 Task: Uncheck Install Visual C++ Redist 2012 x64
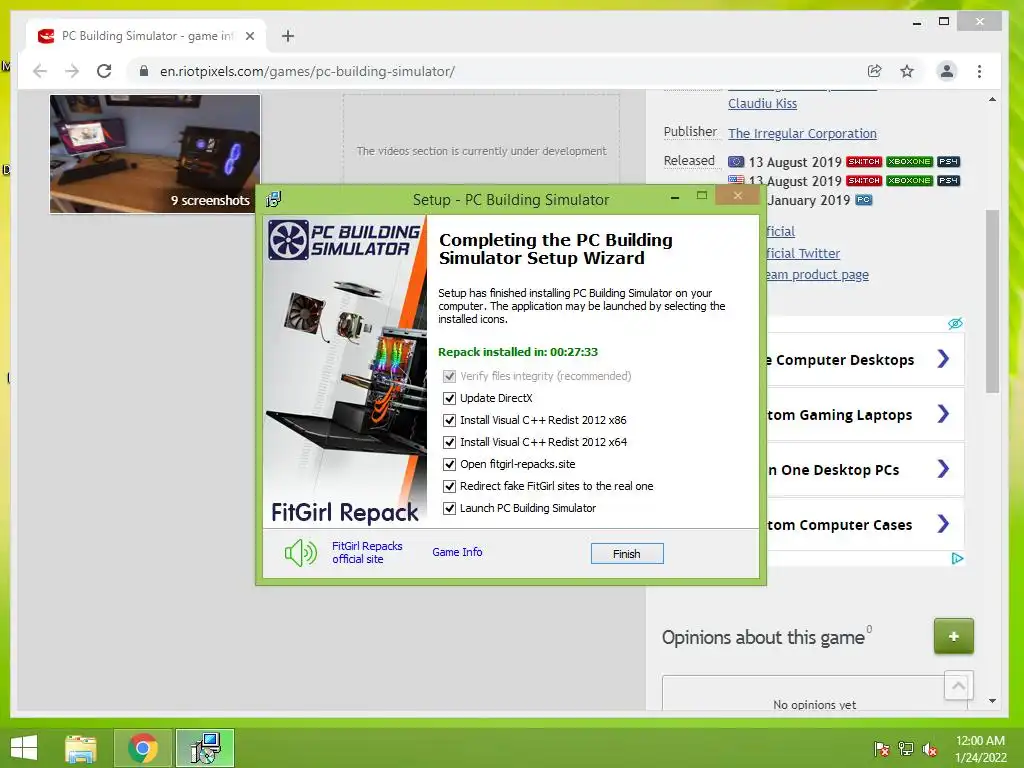[x=449, y=442]
